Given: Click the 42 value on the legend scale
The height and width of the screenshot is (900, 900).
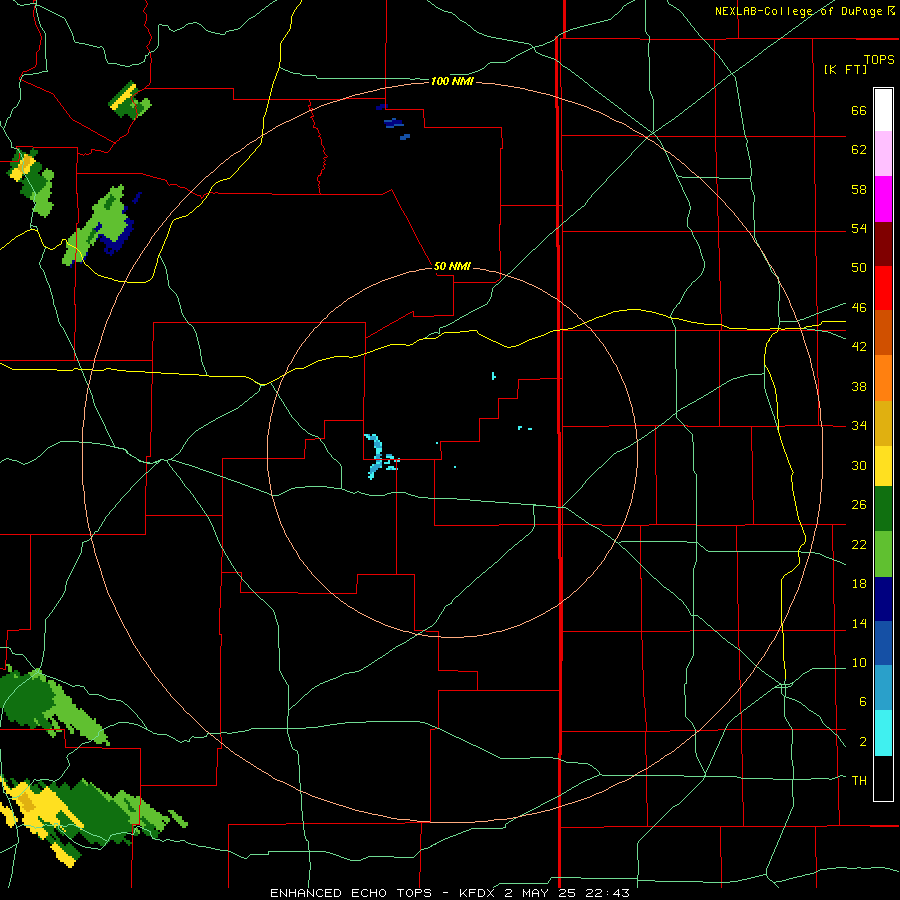Looking at the screenshot, I should coord(859,346).
